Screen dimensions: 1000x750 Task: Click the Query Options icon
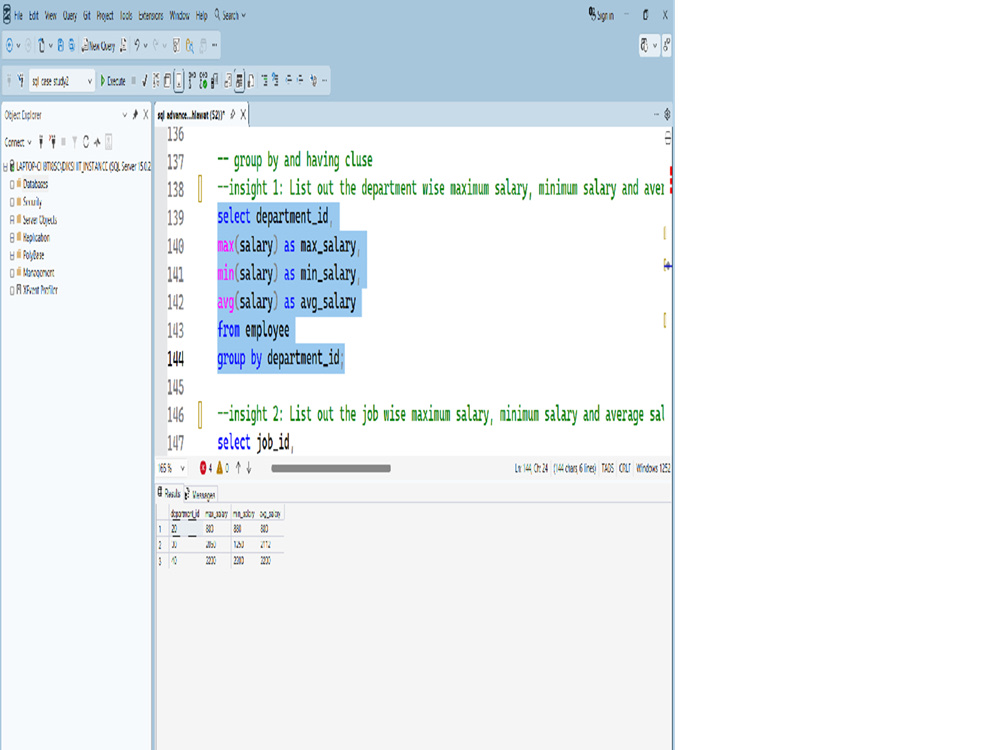click(x=166, y=81)
